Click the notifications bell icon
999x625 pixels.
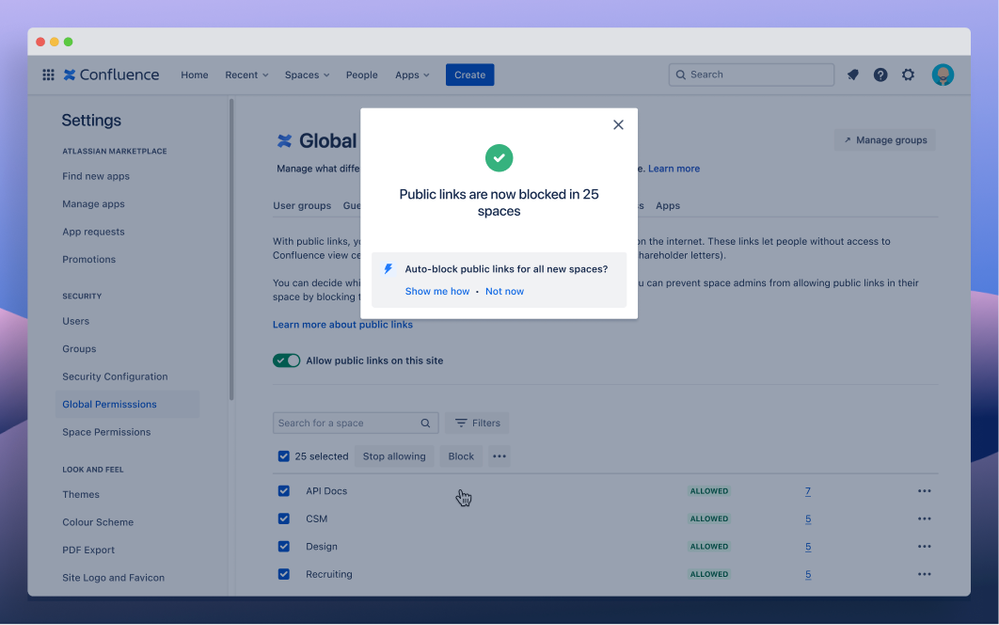coord(852,75)
